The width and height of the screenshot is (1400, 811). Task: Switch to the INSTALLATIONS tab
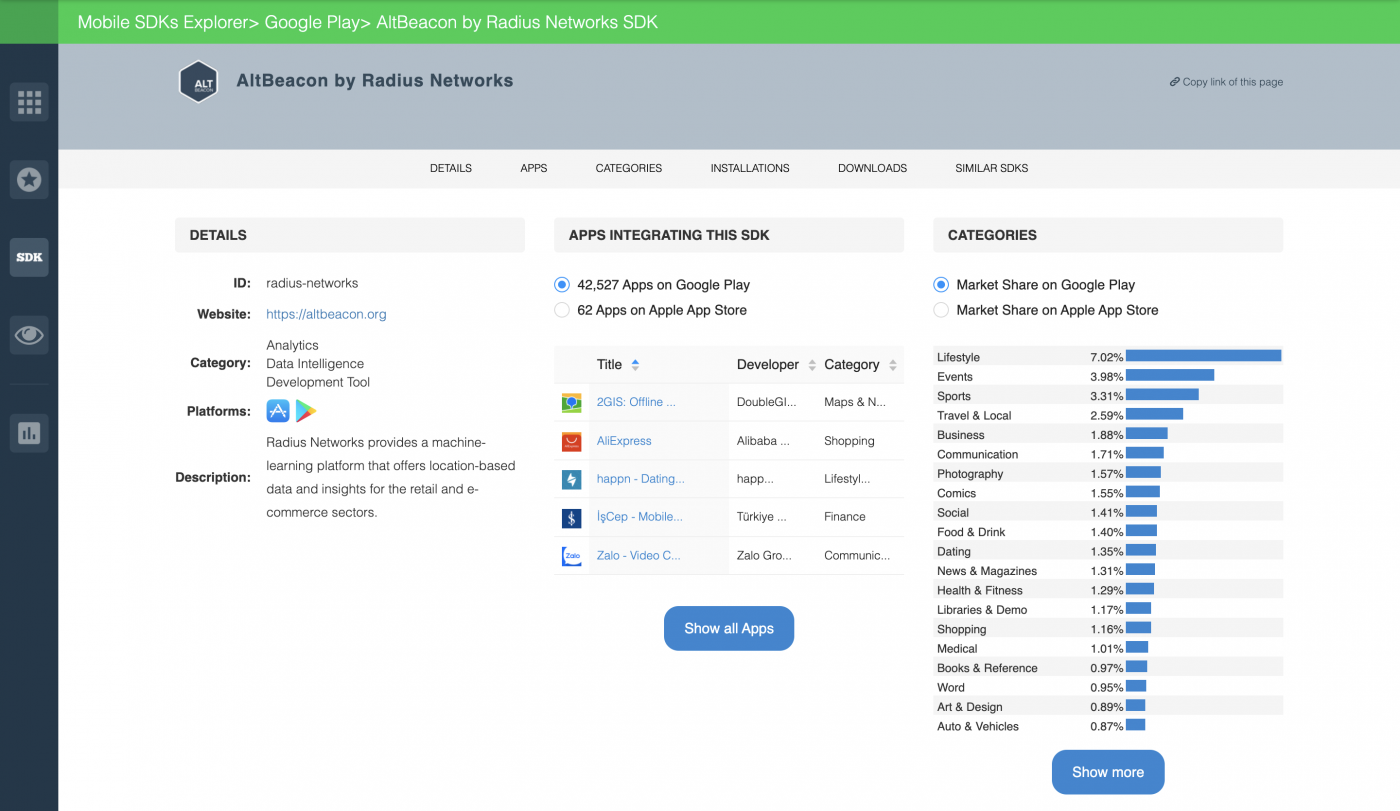point(750,168)
